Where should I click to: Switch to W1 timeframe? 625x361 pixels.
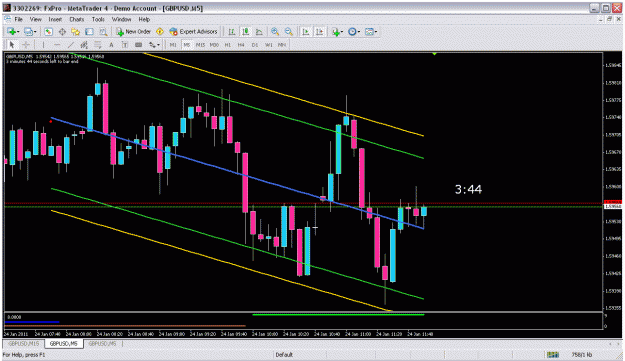[x=269, y=45]
